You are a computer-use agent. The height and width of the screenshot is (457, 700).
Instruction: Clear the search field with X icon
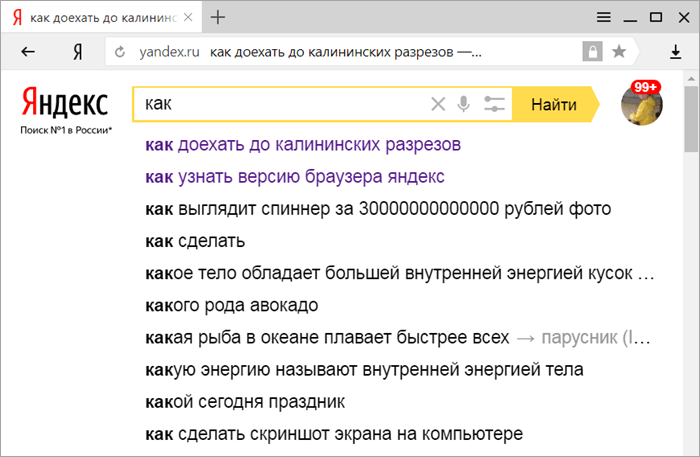438,104
